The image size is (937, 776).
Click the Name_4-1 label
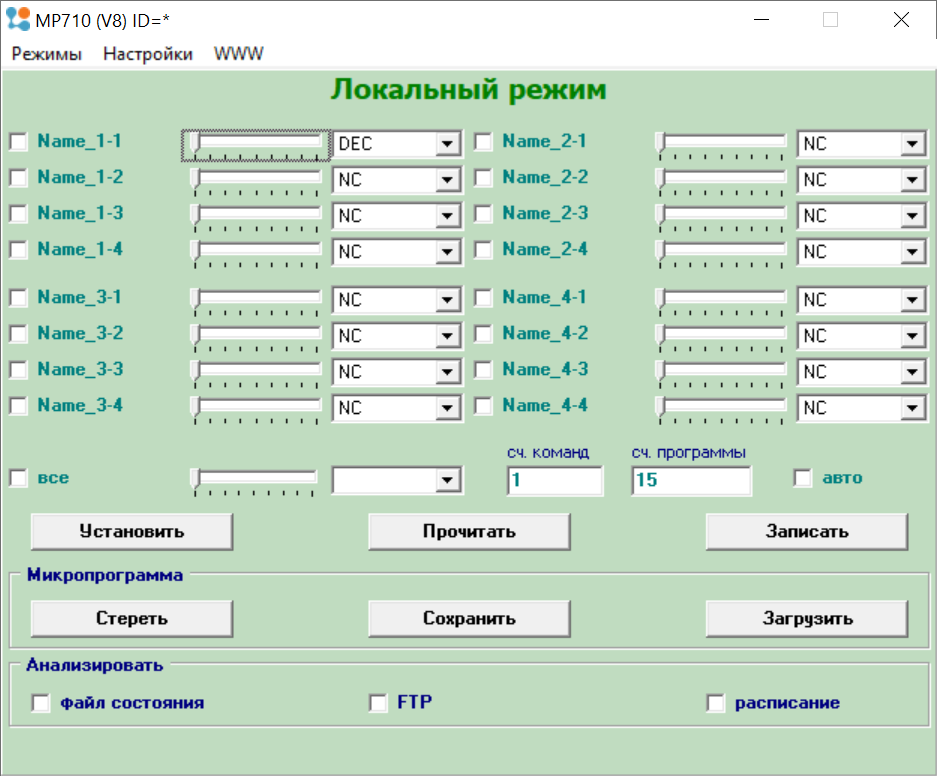click(x=544, y=297)
